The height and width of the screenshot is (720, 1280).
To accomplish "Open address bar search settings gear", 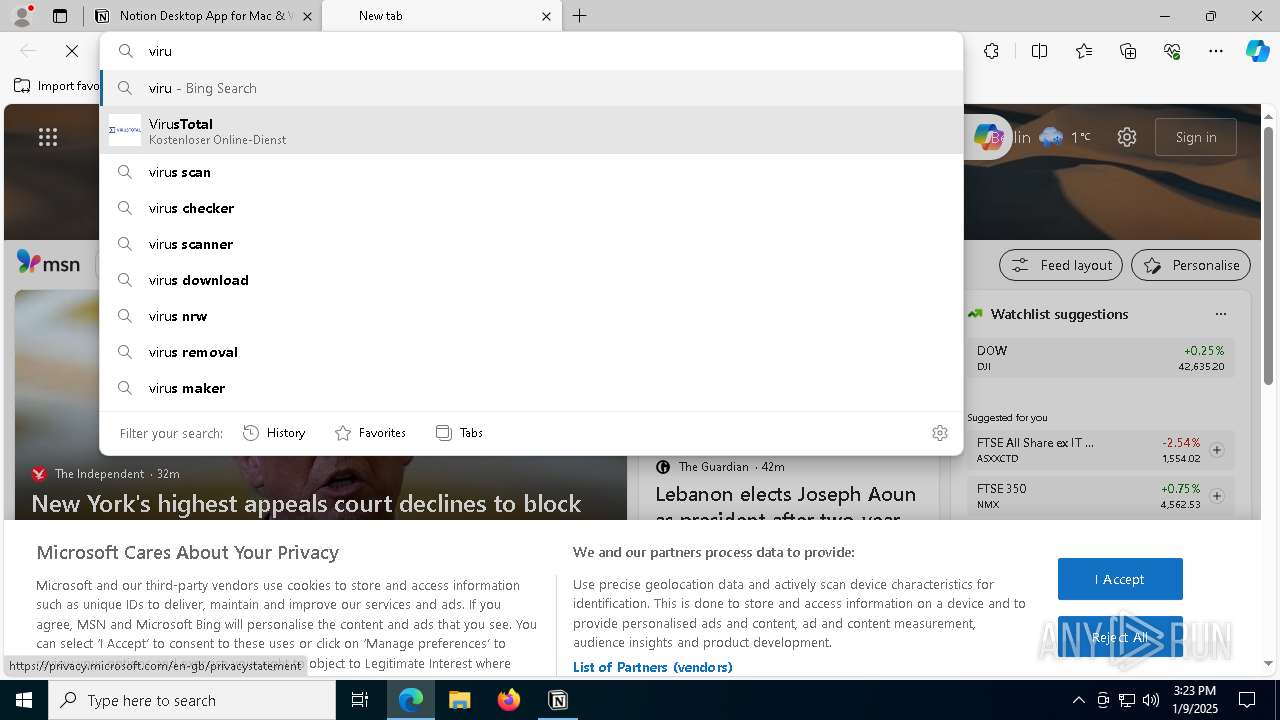I will point(940,433).
